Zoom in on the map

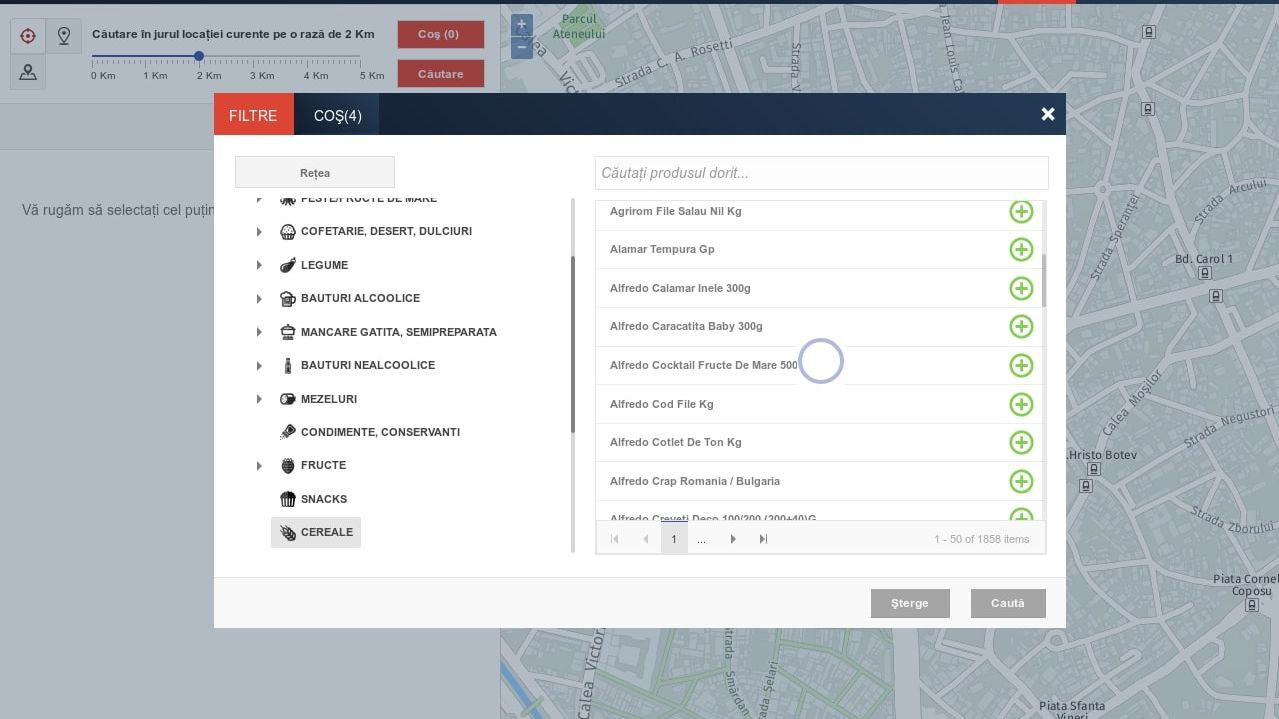(x=521, y=26)
